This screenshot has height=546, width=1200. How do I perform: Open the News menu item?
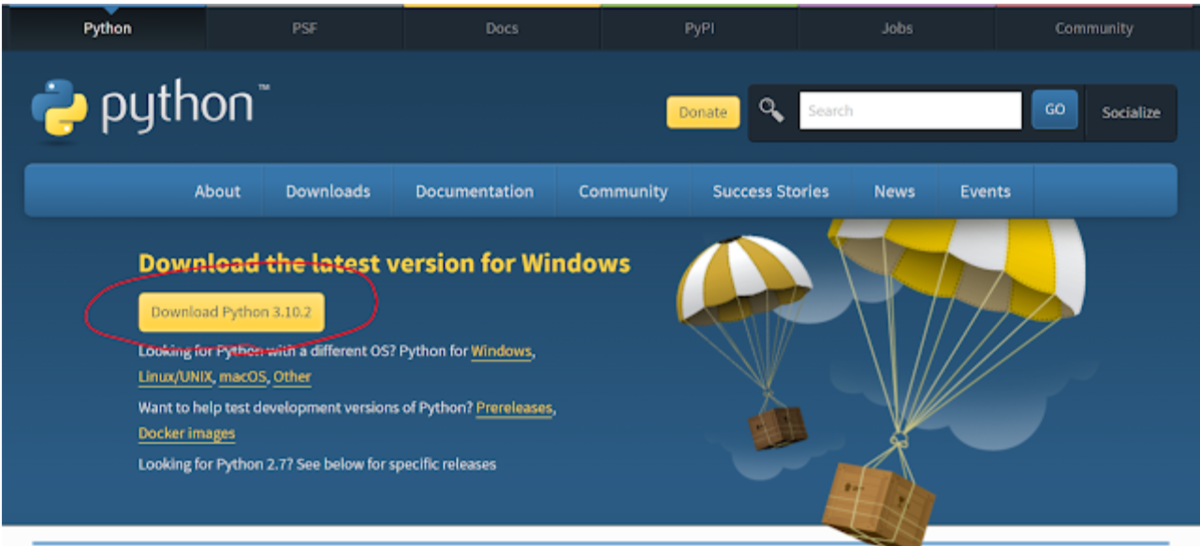point(894,191)
